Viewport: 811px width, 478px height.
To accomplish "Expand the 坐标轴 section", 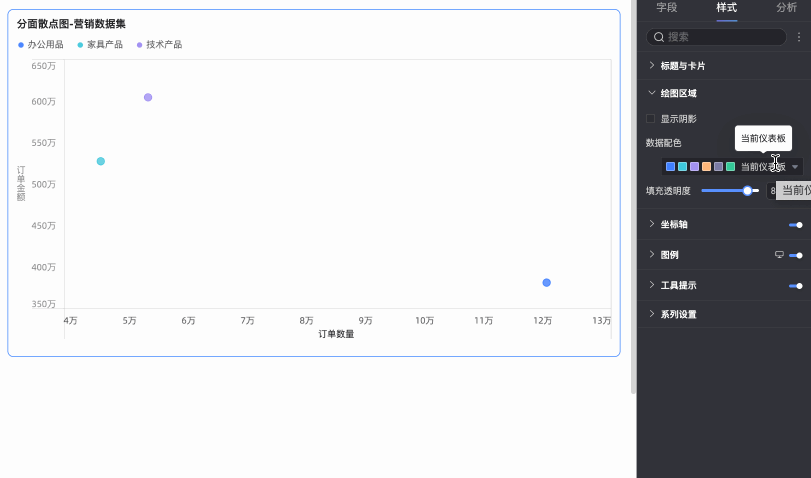I will pyautogui.click(x=674, y=224).
